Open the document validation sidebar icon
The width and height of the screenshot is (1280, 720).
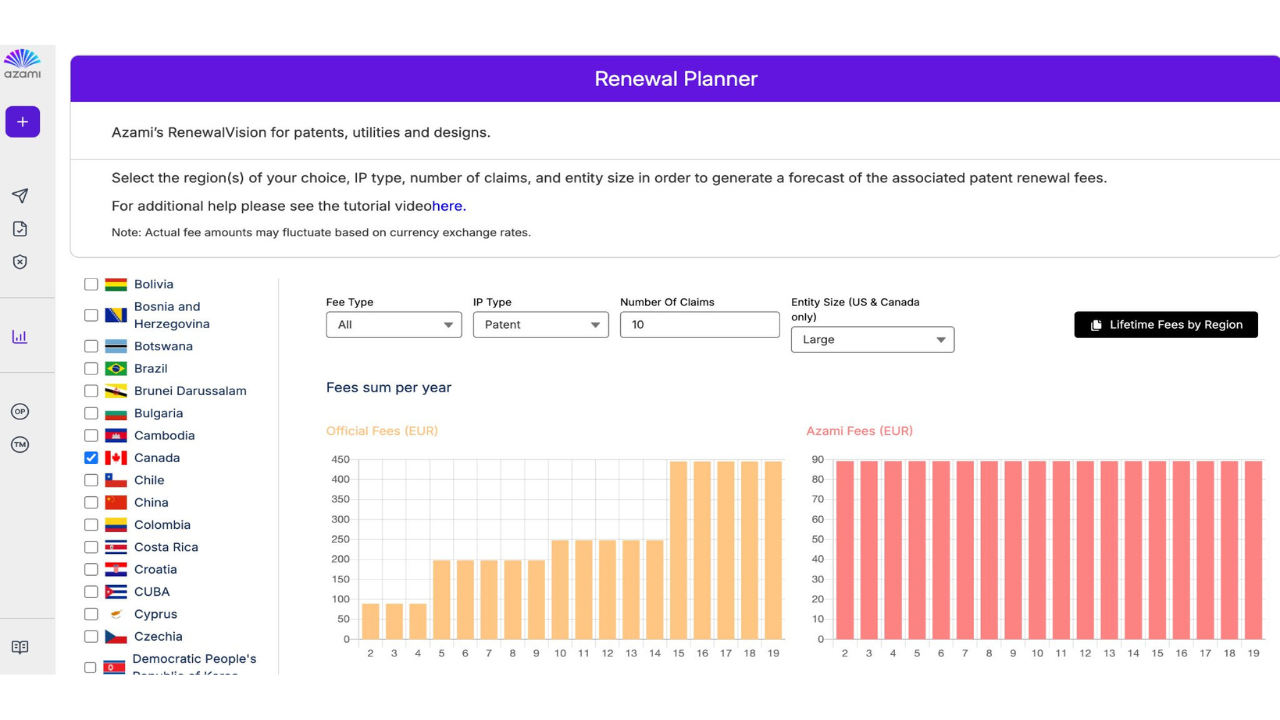click(x=19, y=228)
